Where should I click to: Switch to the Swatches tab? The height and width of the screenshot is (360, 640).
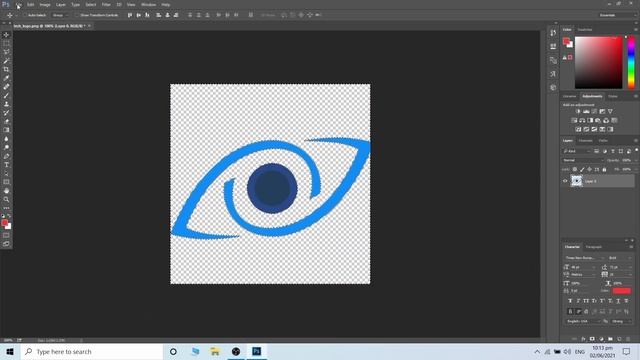(x=584, y=30)
